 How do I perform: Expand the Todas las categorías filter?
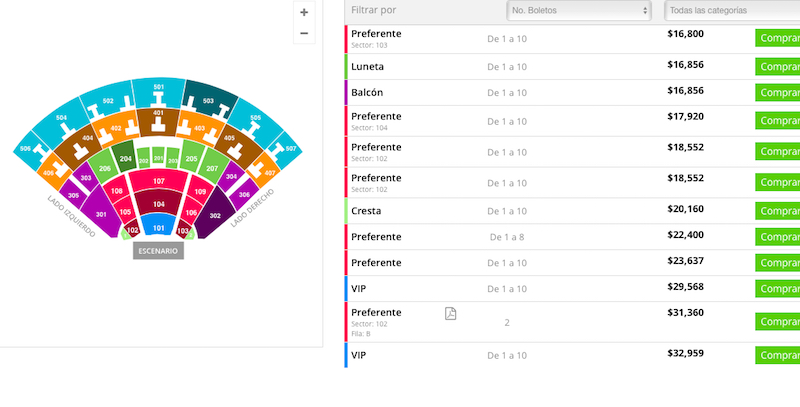pyautogui.click(x=730, y=10)
